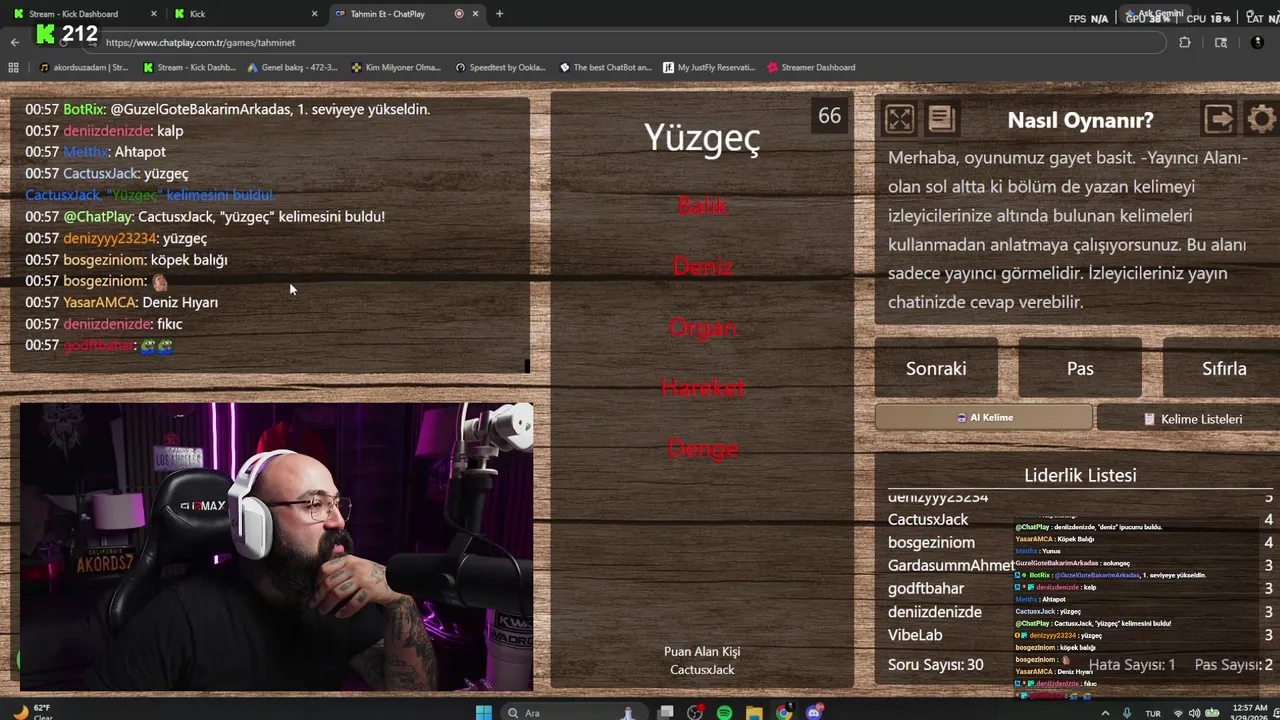Click the main word Yüzgeç
1280x720 pixels.
point(702,138)
